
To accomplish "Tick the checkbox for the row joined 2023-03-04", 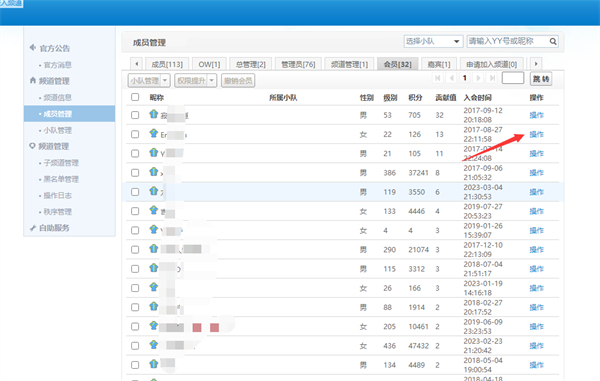I will [135, 192].
